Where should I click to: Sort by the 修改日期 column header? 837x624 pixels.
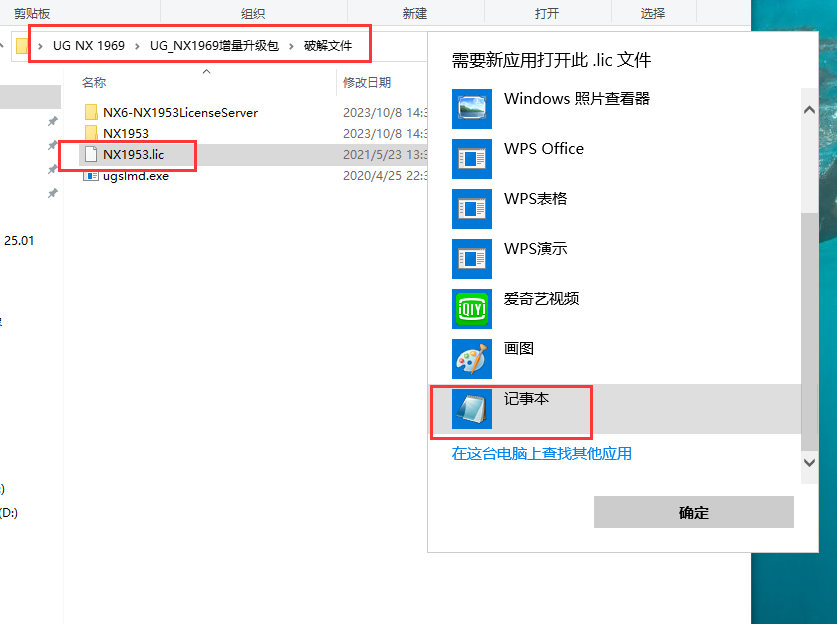tap(367, 83)
